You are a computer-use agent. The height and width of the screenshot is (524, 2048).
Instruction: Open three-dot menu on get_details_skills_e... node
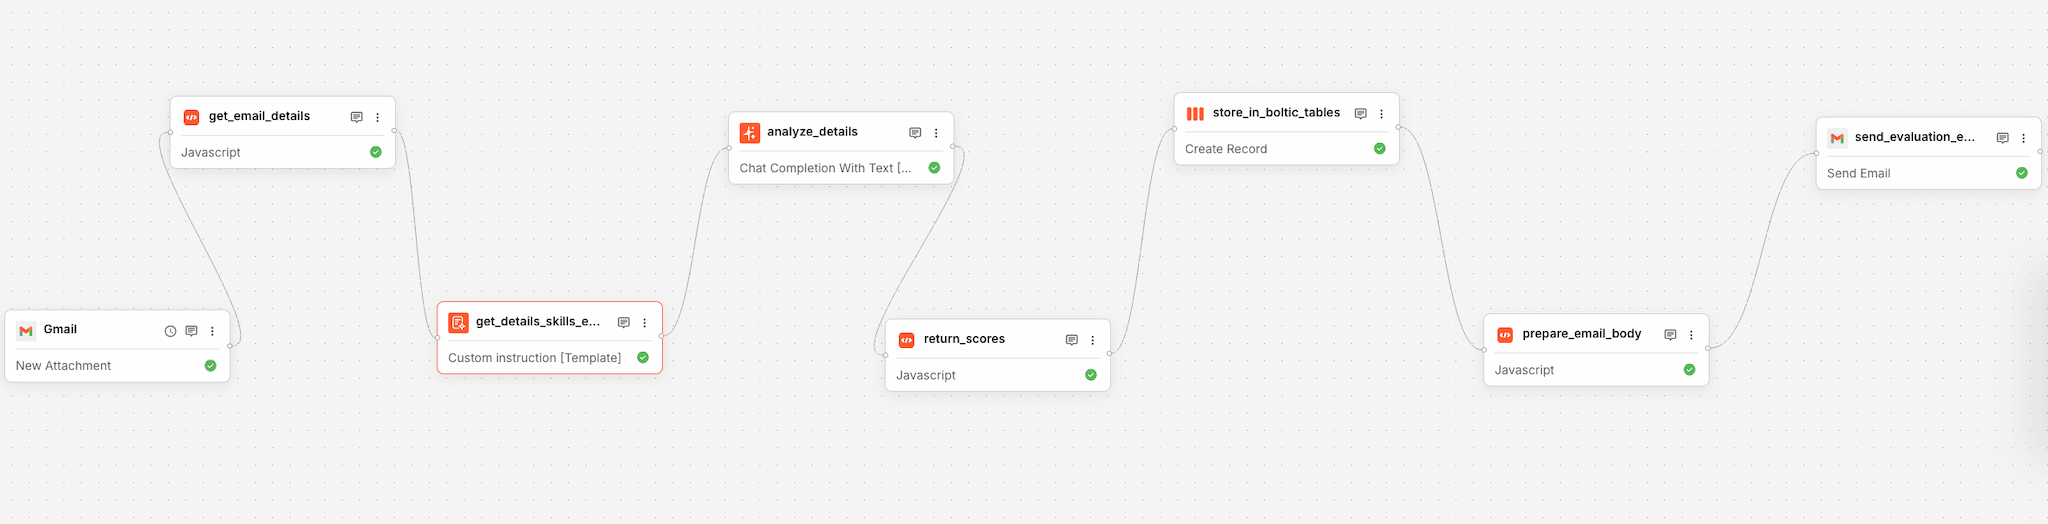[645, 323]
